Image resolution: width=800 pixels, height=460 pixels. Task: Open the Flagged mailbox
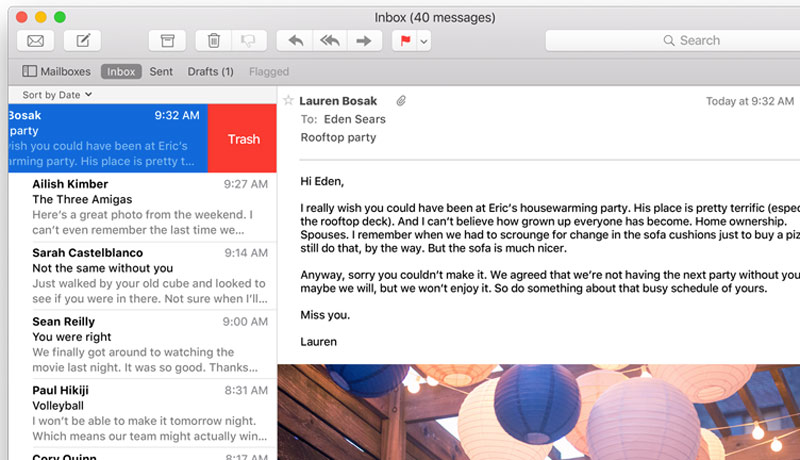tap(269, 72)
